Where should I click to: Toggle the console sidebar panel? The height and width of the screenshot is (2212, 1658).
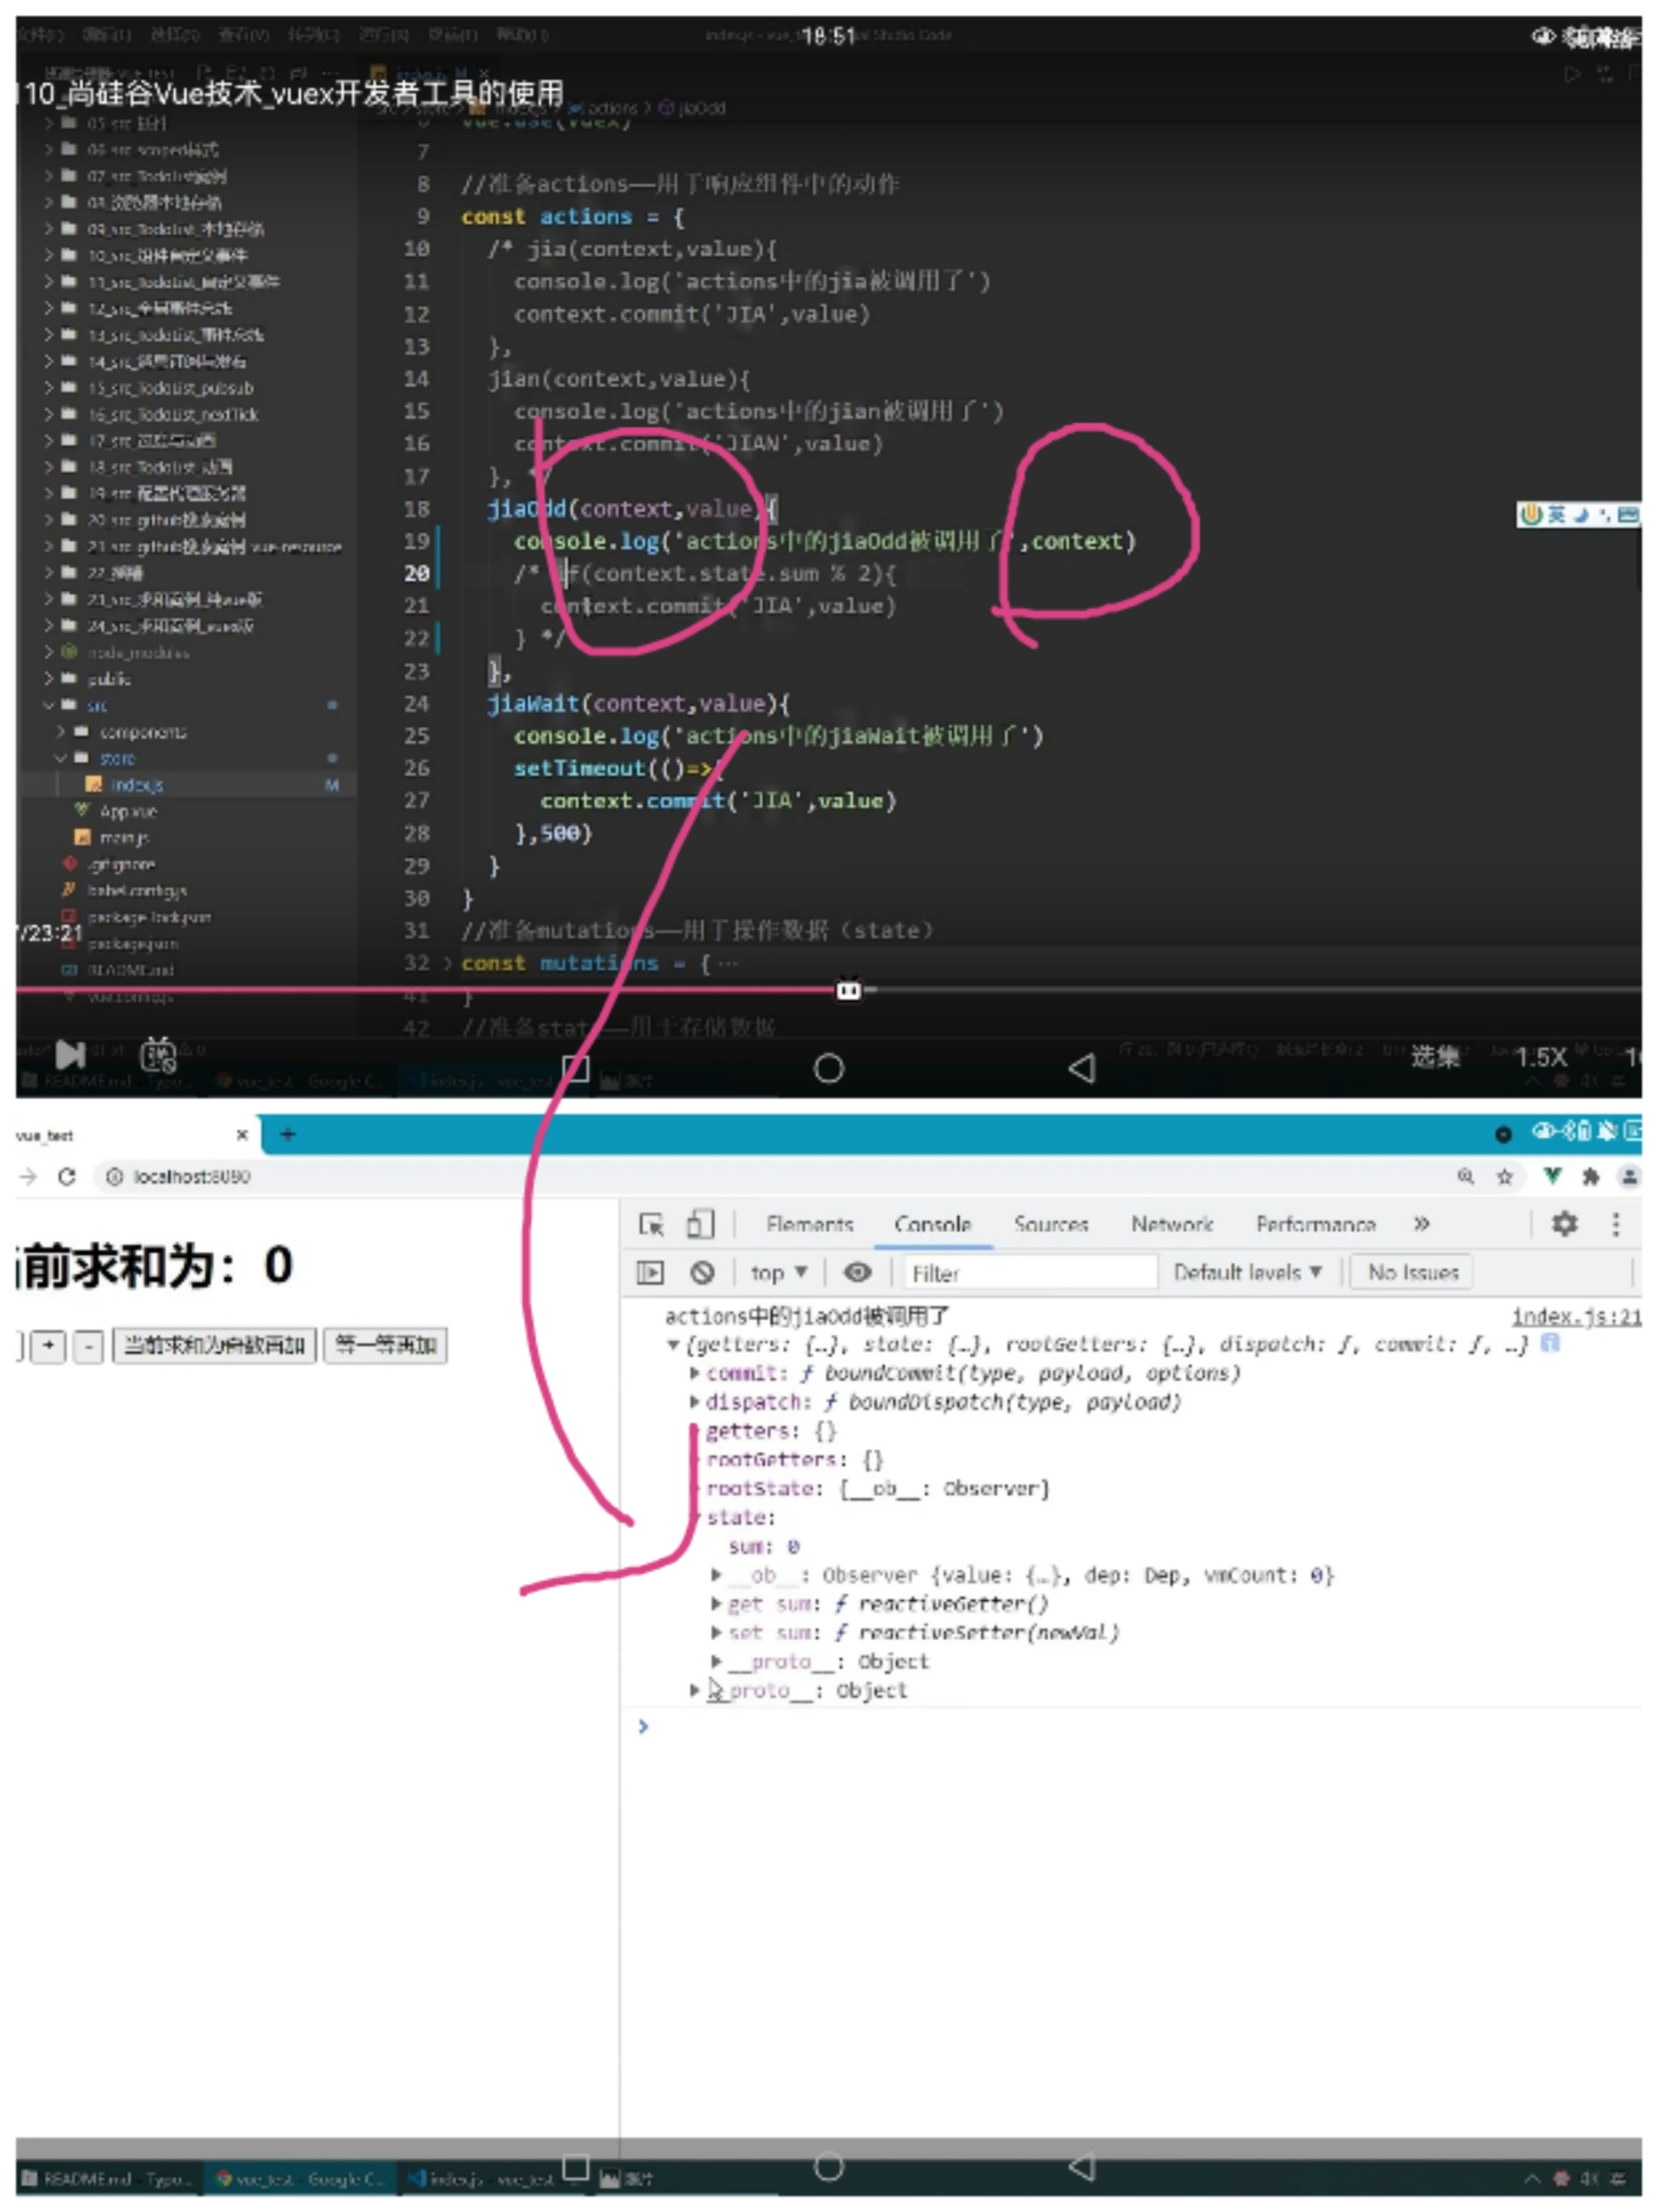coord(650,1272)
